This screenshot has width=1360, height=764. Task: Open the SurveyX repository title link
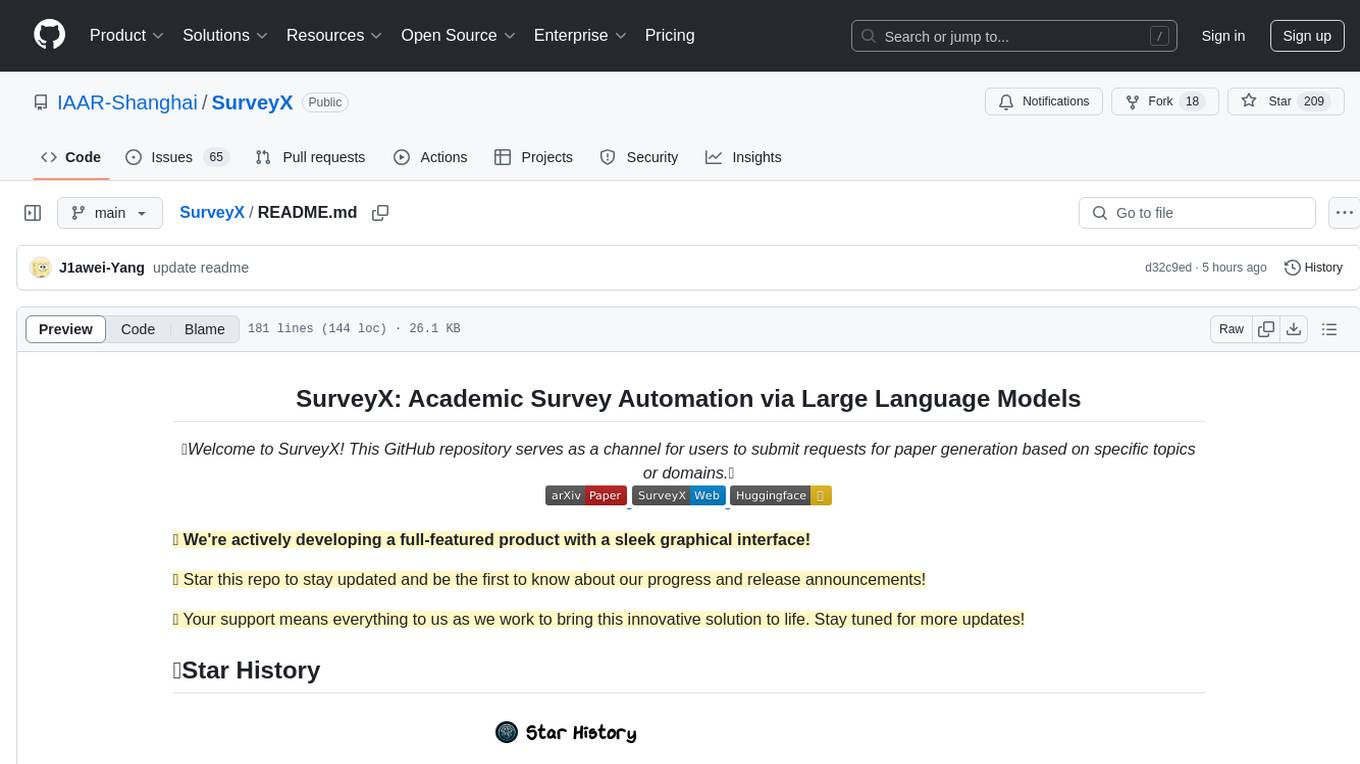(252, 102)
